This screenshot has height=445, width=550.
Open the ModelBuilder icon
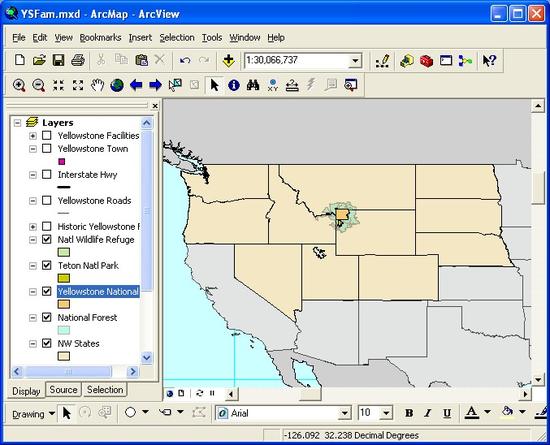[x=465, y=61]
